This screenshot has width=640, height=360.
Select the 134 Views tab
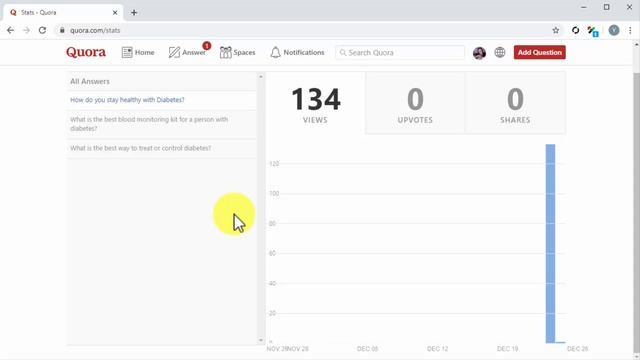click(316, 103)
